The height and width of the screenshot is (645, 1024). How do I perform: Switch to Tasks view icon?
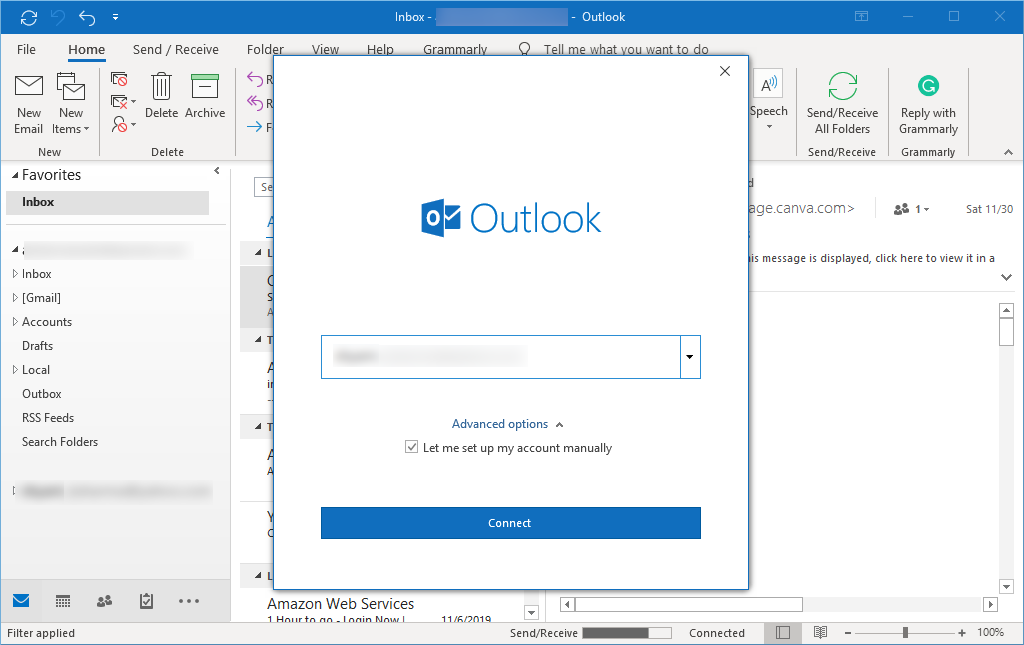[x=146, y=601]
